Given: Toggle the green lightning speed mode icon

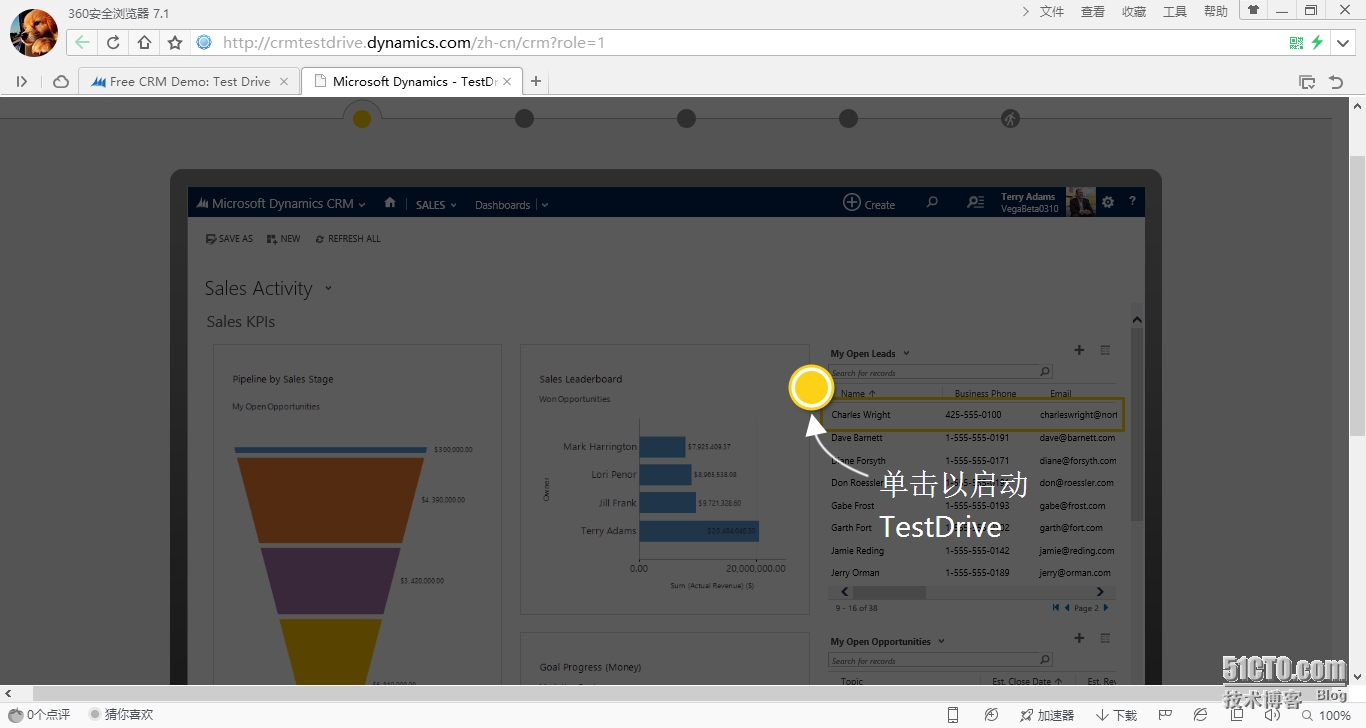Looking at the screenshot, I should (x=1318, y=42).
